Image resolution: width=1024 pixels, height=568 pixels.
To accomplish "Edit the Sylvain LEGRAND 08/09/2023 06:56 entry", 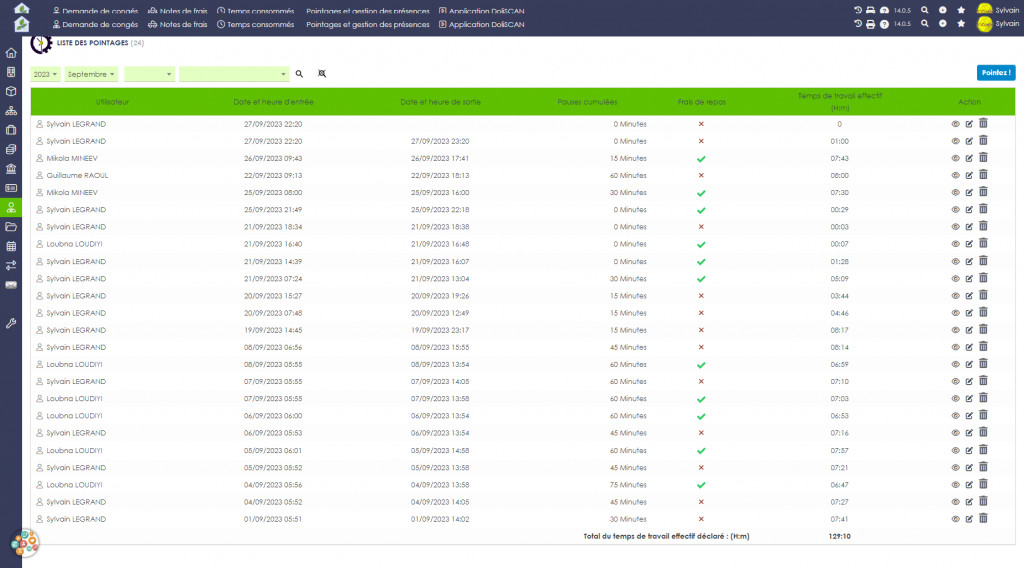I will (969, 347).
